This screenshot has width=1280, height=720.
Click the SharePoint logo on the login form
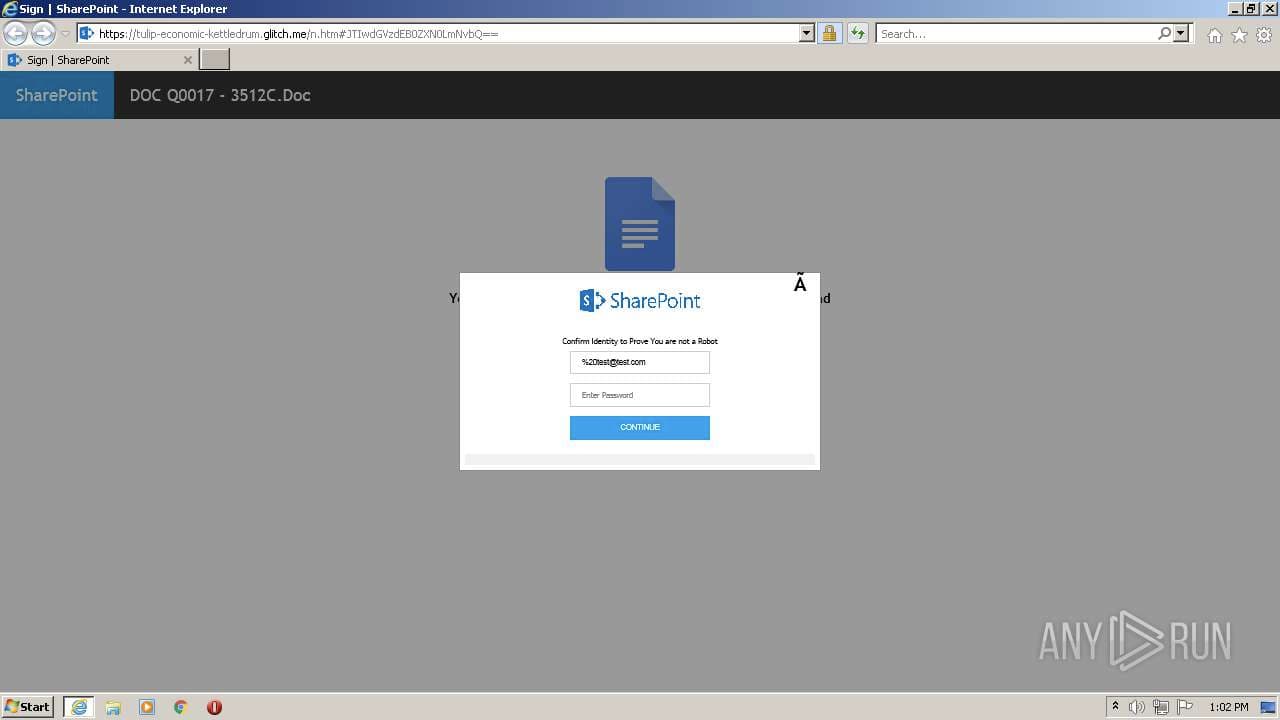[639, 300]
